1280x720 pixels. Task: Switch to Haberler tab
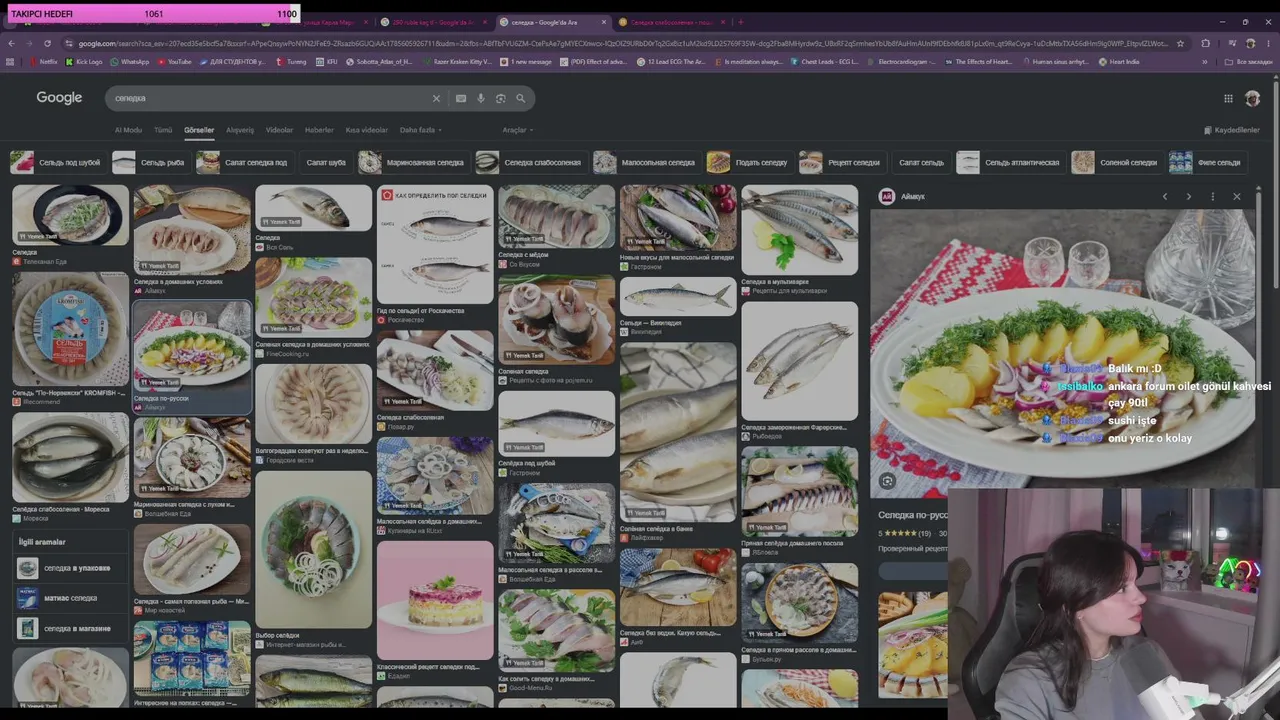point(319,130)
